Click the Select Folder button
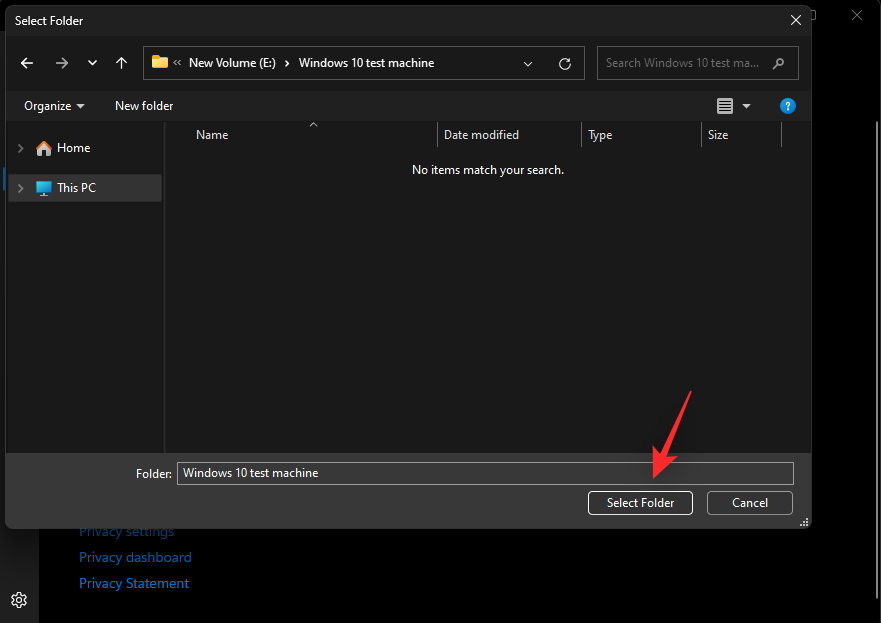881x623 pixels. pyautogui.click(x=640, y=503)
